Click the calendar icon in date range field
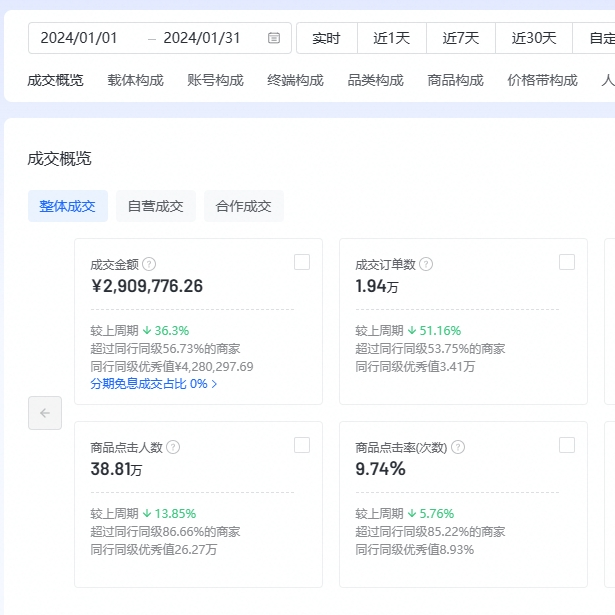Image resolution: width=615 pixels, height=615 pixels. click(274, 38)
